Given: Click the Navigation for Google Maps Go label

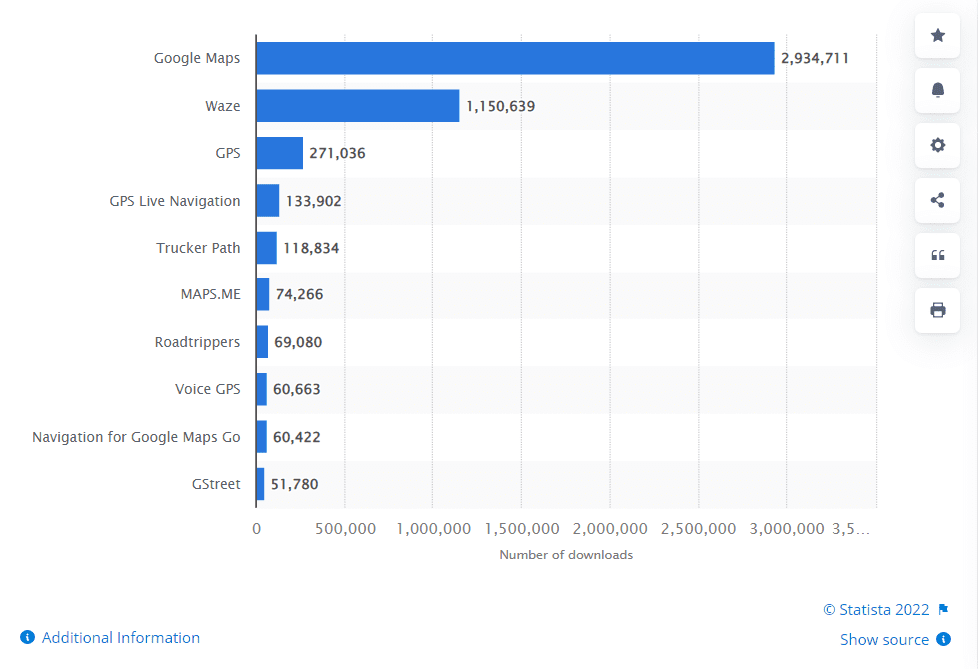Looking at the screenshot, I should click(x=136, y=437).
